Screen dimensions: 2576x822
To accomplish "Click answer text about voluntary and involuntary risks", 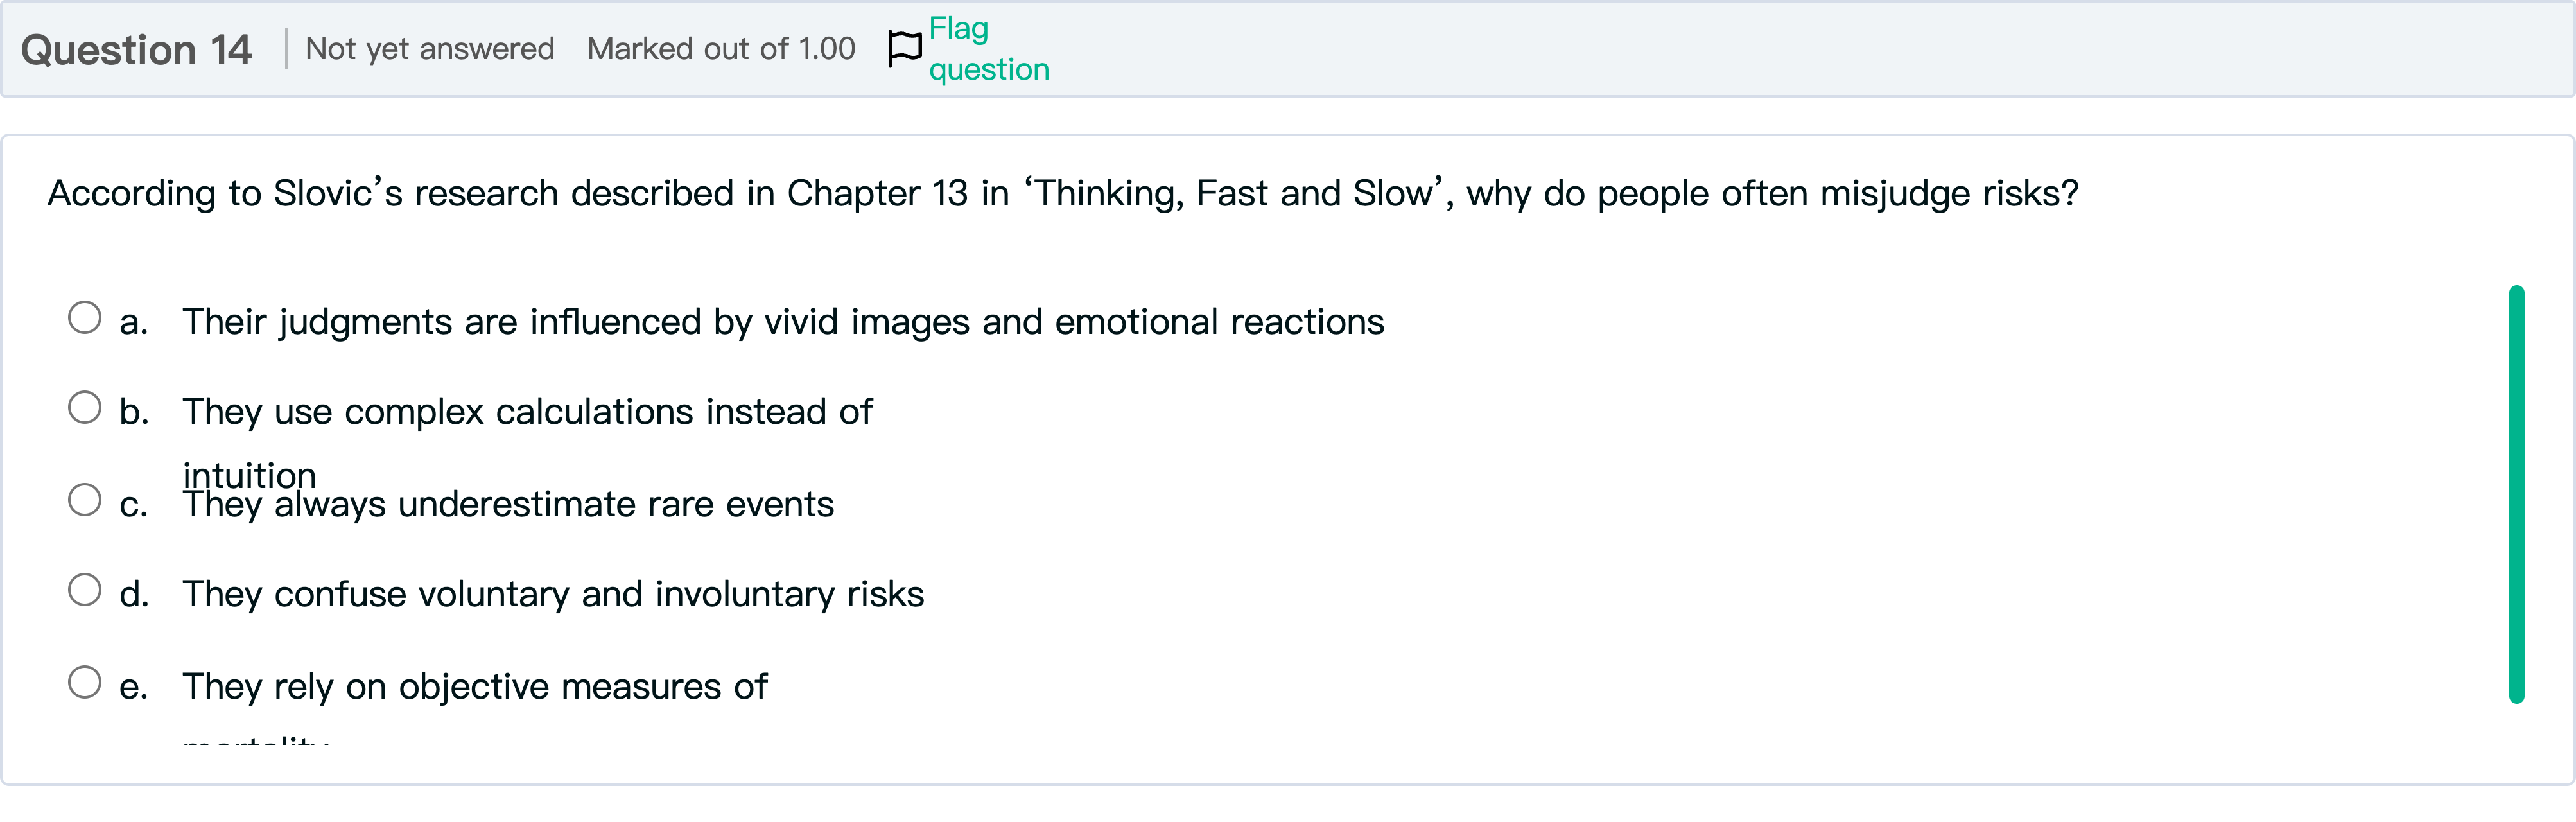I will (553, 595).
